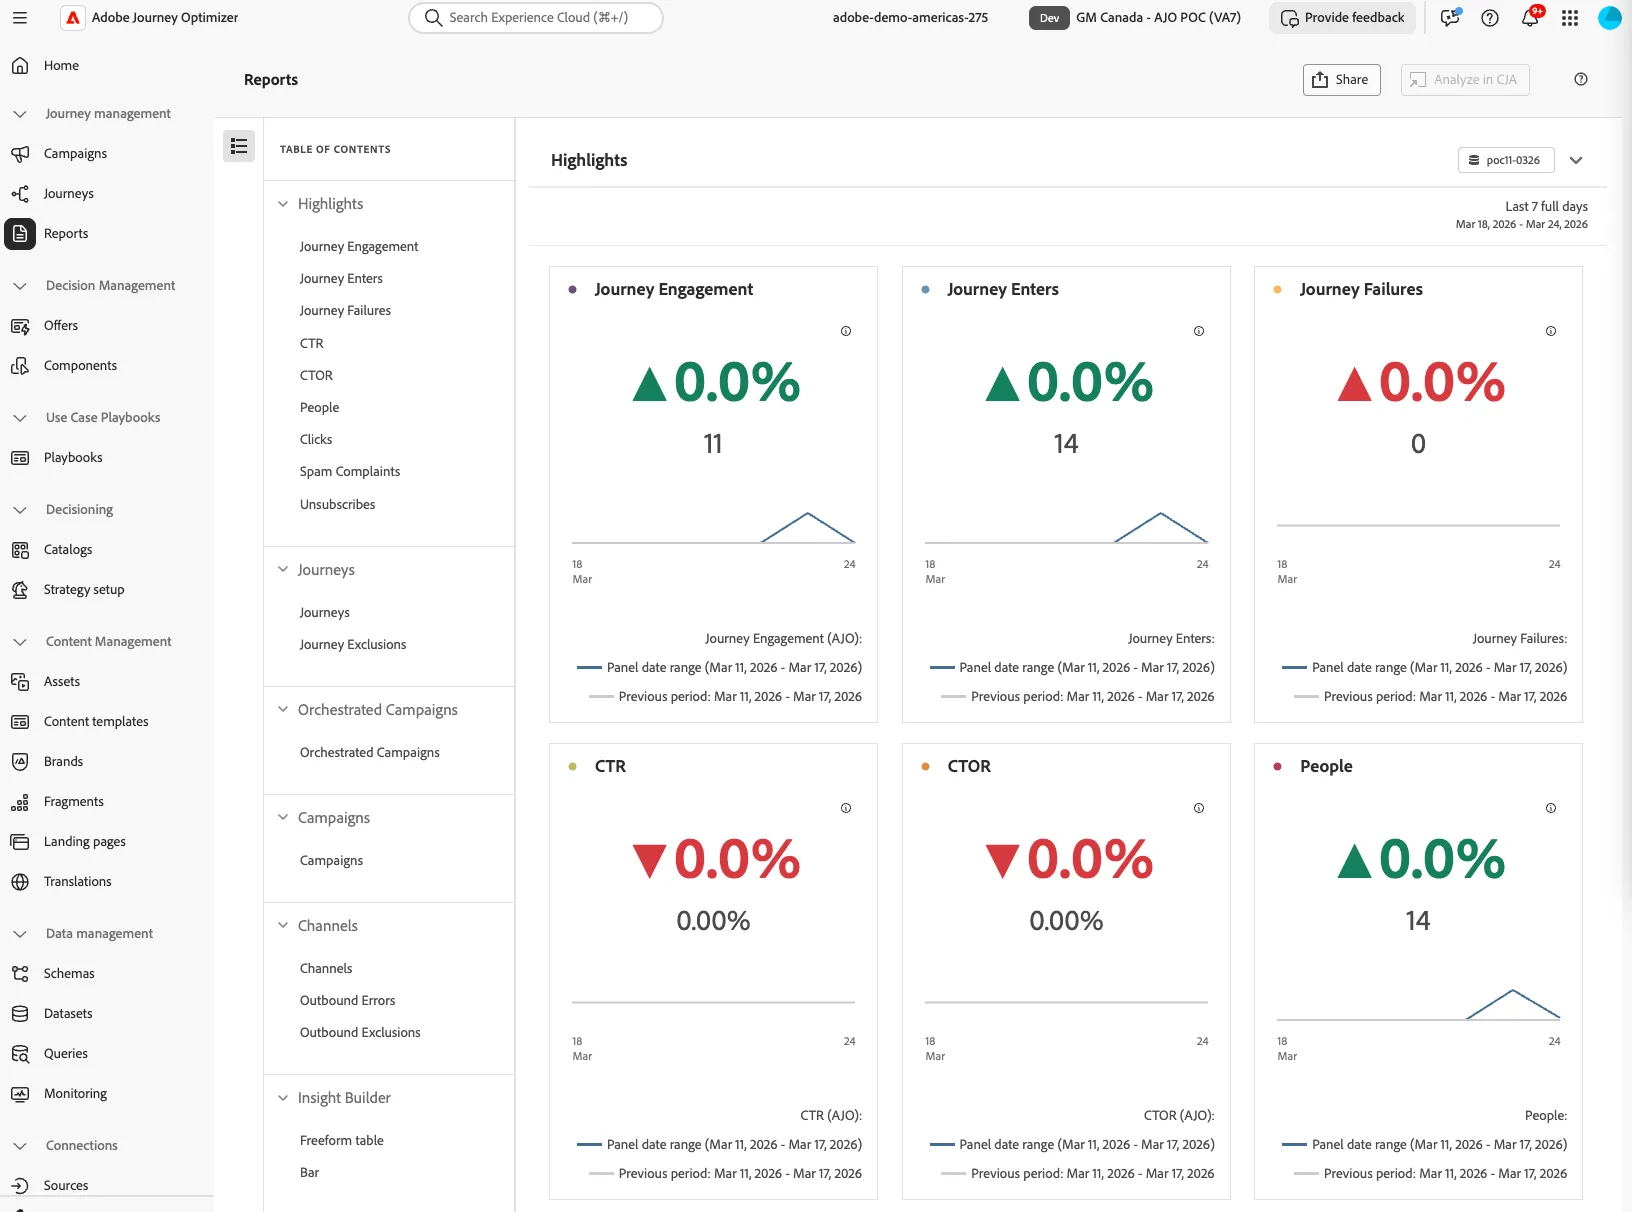Jump to Journey Exclusions in contents

[x=353, y=645]
